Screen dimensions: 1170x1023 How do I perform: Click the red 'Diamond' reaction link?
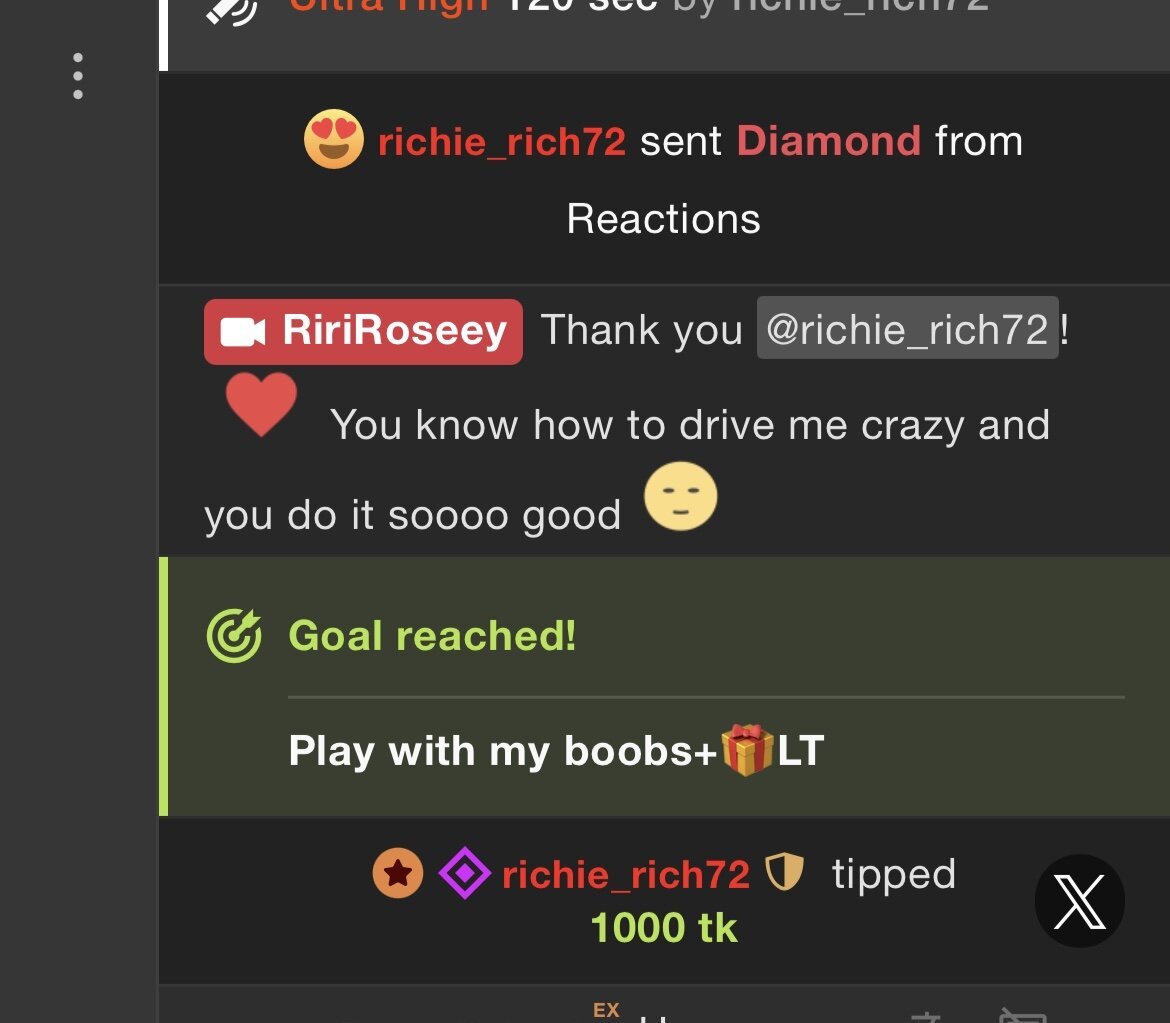(828, 140)
